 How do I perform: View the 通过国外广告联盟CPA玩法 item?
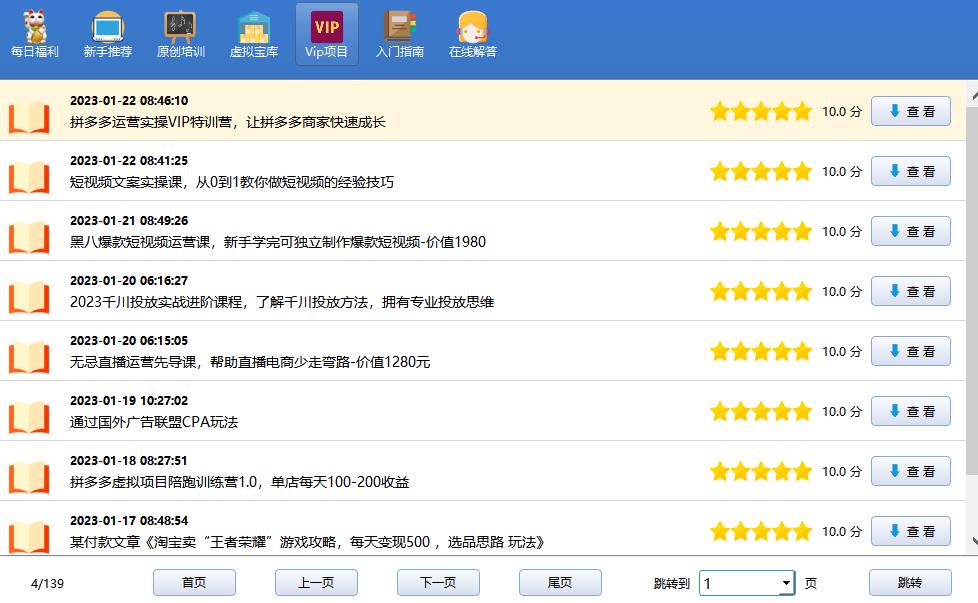pos(911,410)
